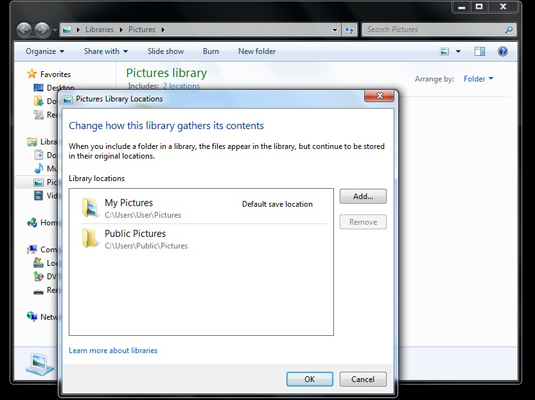Click the Network icon in sidebar
The width and height of the screenshot is (535, 400).
(32, 316)
